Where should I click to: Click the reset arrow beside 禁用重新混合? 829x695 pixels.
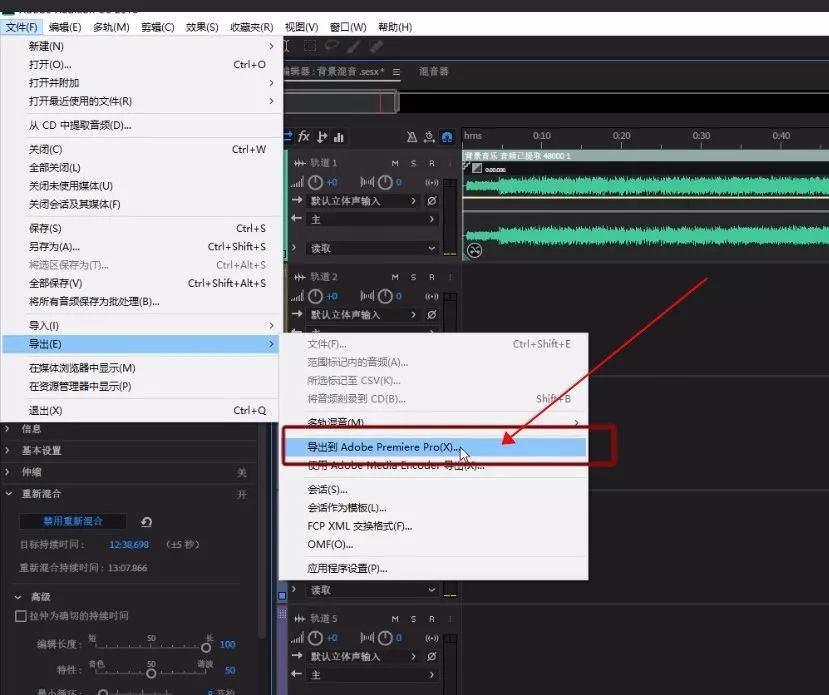click(x=147, y=522)
